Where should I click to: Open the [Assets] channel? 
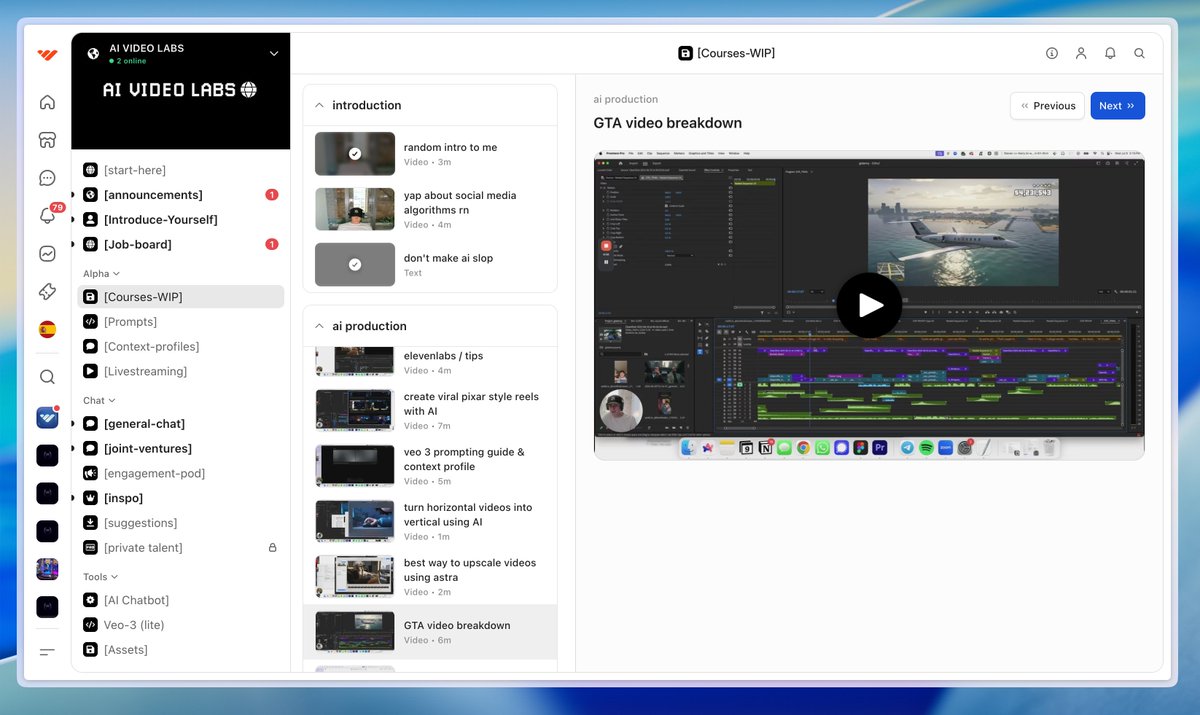tap(180, 650)
